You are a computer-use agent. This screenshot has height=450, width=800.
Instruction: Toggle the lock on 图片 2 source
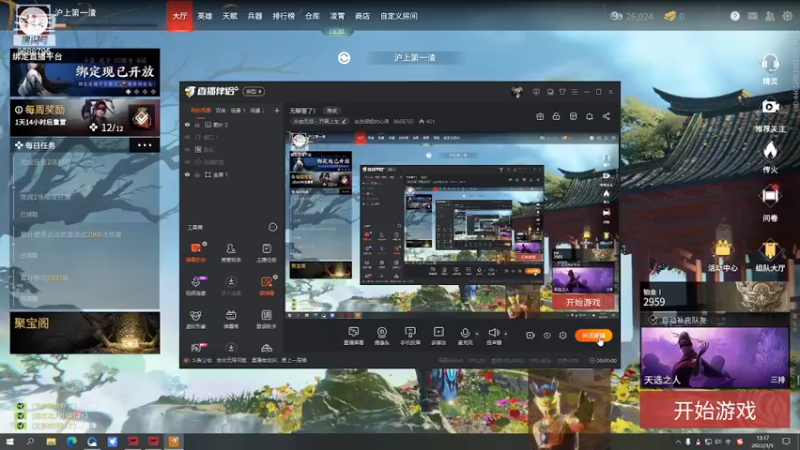[197, 124]
